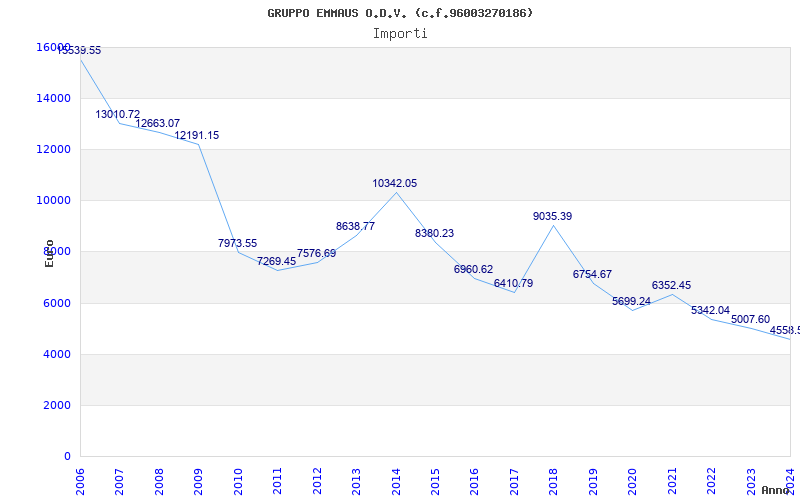Click the y-axis tick 4000
Viewport: 800px width, 500px height.
(x=56, y=354)
